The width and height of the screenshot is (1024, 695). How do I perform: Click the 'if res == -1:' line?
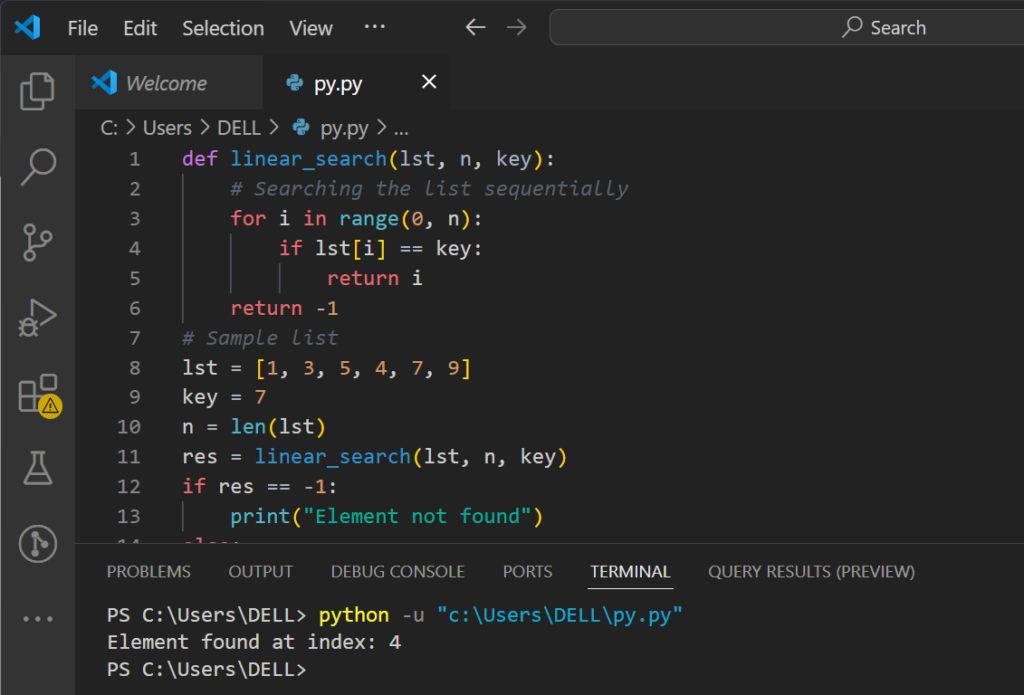click(x=260, y=487)
